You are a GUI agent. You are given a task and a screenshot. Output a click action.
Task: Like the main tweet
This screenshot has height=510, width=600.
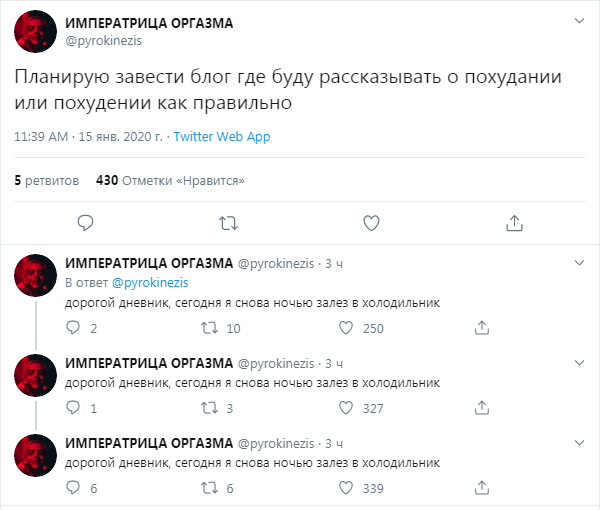pyautogui.click(x=370, y=222)
